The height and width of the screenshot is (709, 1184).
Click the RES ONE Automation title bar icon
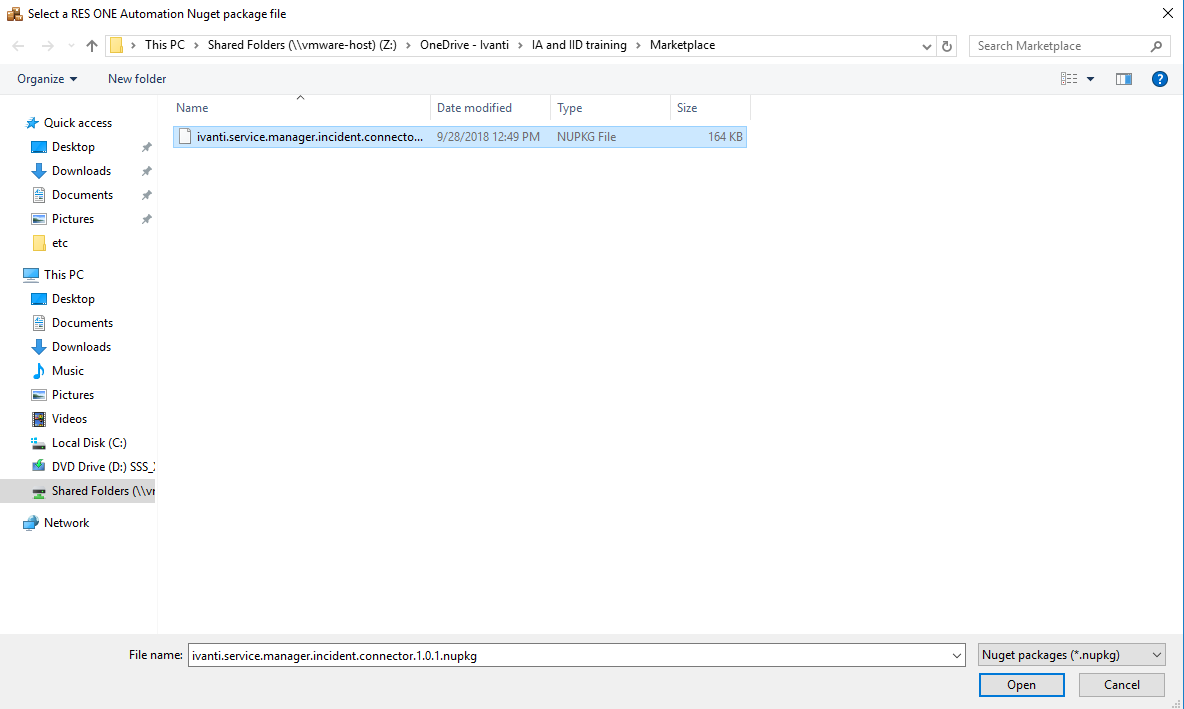tap(14, 14)
